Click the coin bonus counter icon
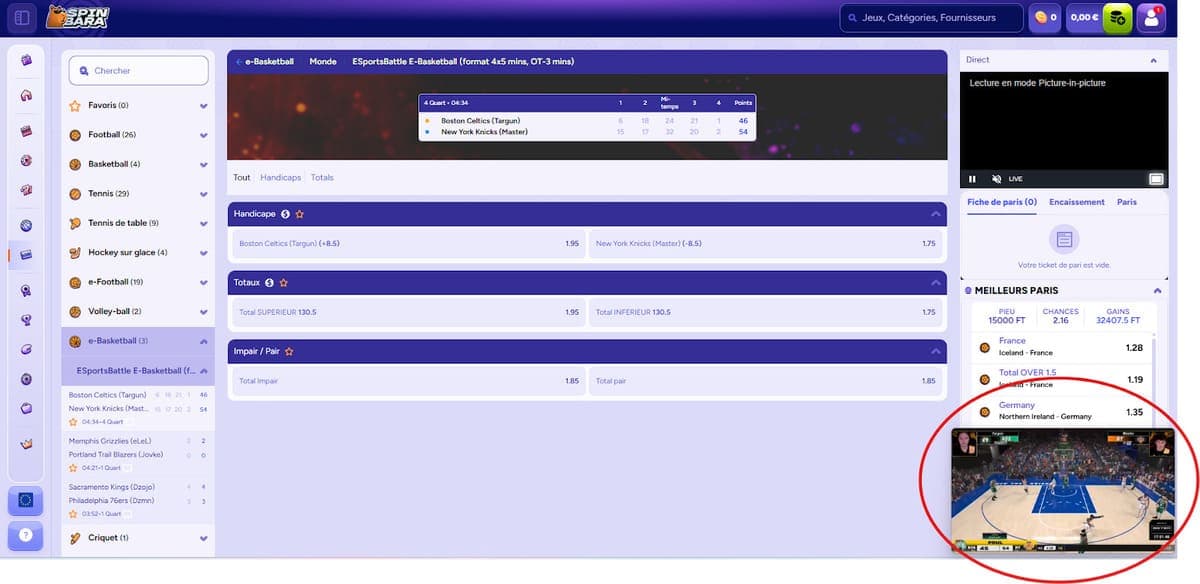The height and width of the screenshot is (584, 1200). (1044, 18)
